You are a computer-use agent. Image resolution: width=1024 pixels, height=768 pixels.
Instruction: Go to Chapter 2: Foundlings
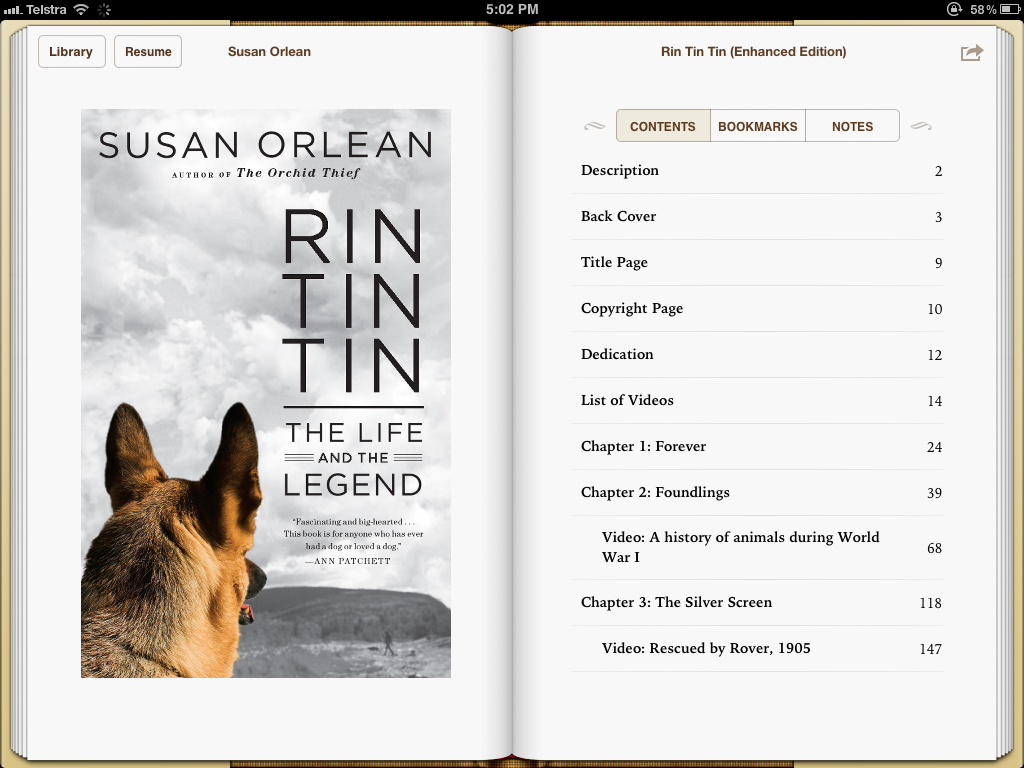(655, 493)
